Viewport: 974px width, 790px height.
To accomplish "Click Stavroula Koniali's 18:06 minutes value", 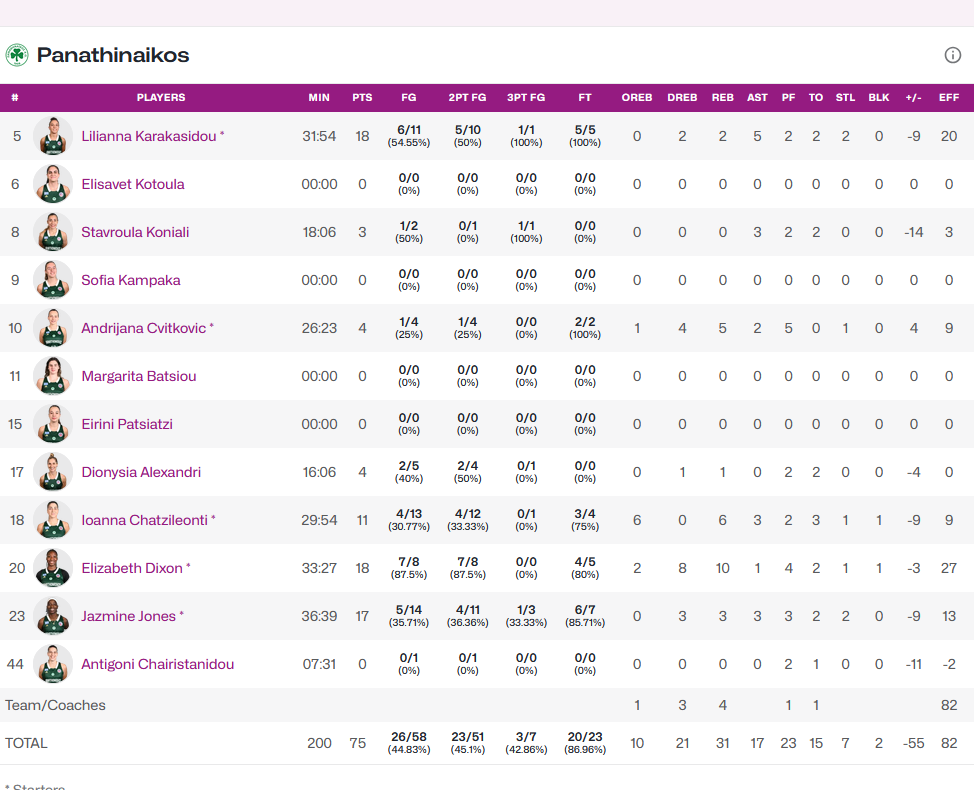I will (319, 232).
